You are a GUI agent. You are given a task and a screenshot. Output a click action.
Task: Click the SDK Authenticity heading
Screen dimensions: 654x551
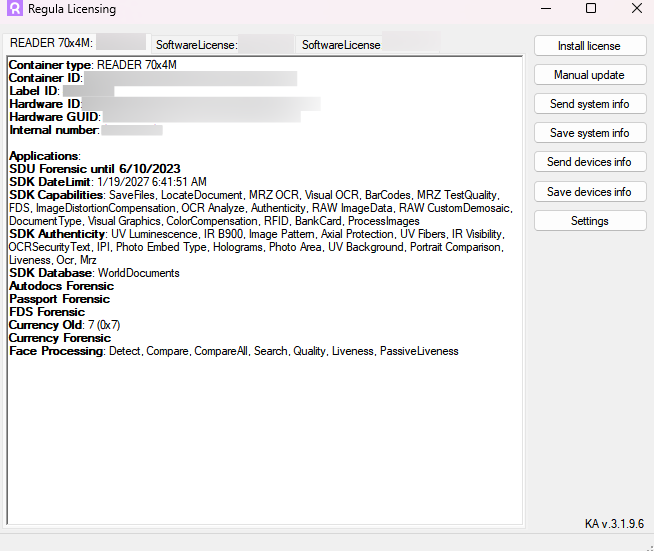[58, 234]
